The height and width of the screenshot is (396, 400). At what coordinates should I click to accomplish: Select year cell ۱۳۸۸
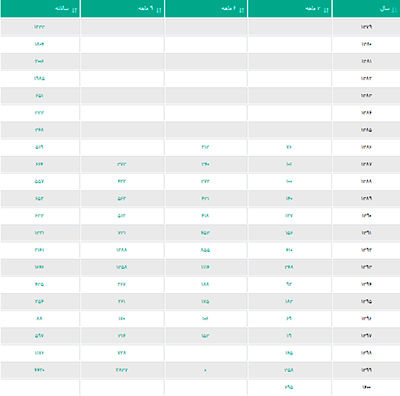[366, 181]
